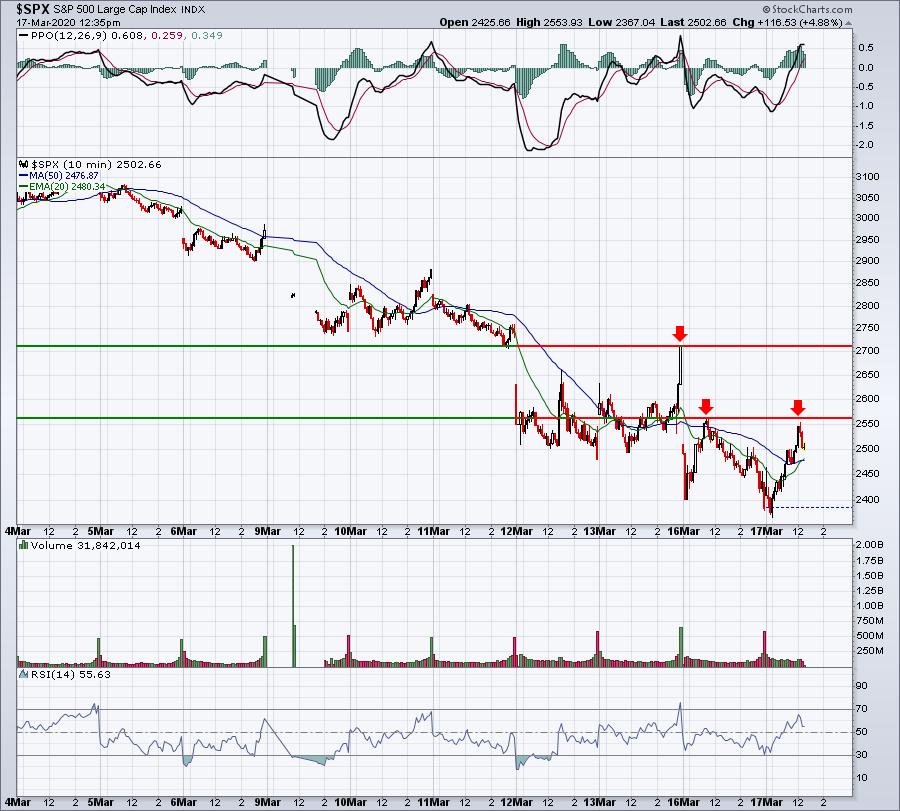
Task: Click the lower horizontal line near 2560
Action: coord(434,418)
